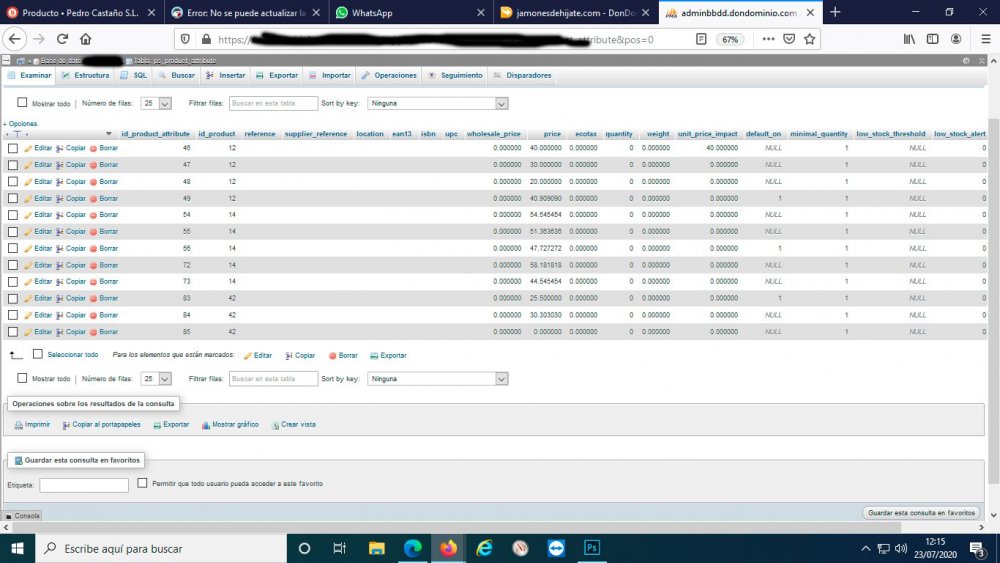
Task: Select row with id_product_attribute 49
Action: pos(13,198)
